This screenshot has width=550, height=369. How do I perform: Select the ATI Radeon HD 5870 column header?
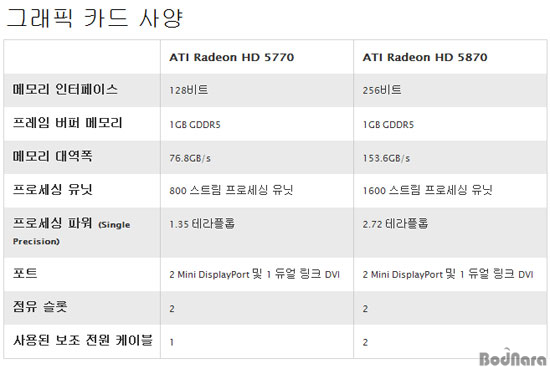click(425, 57)
